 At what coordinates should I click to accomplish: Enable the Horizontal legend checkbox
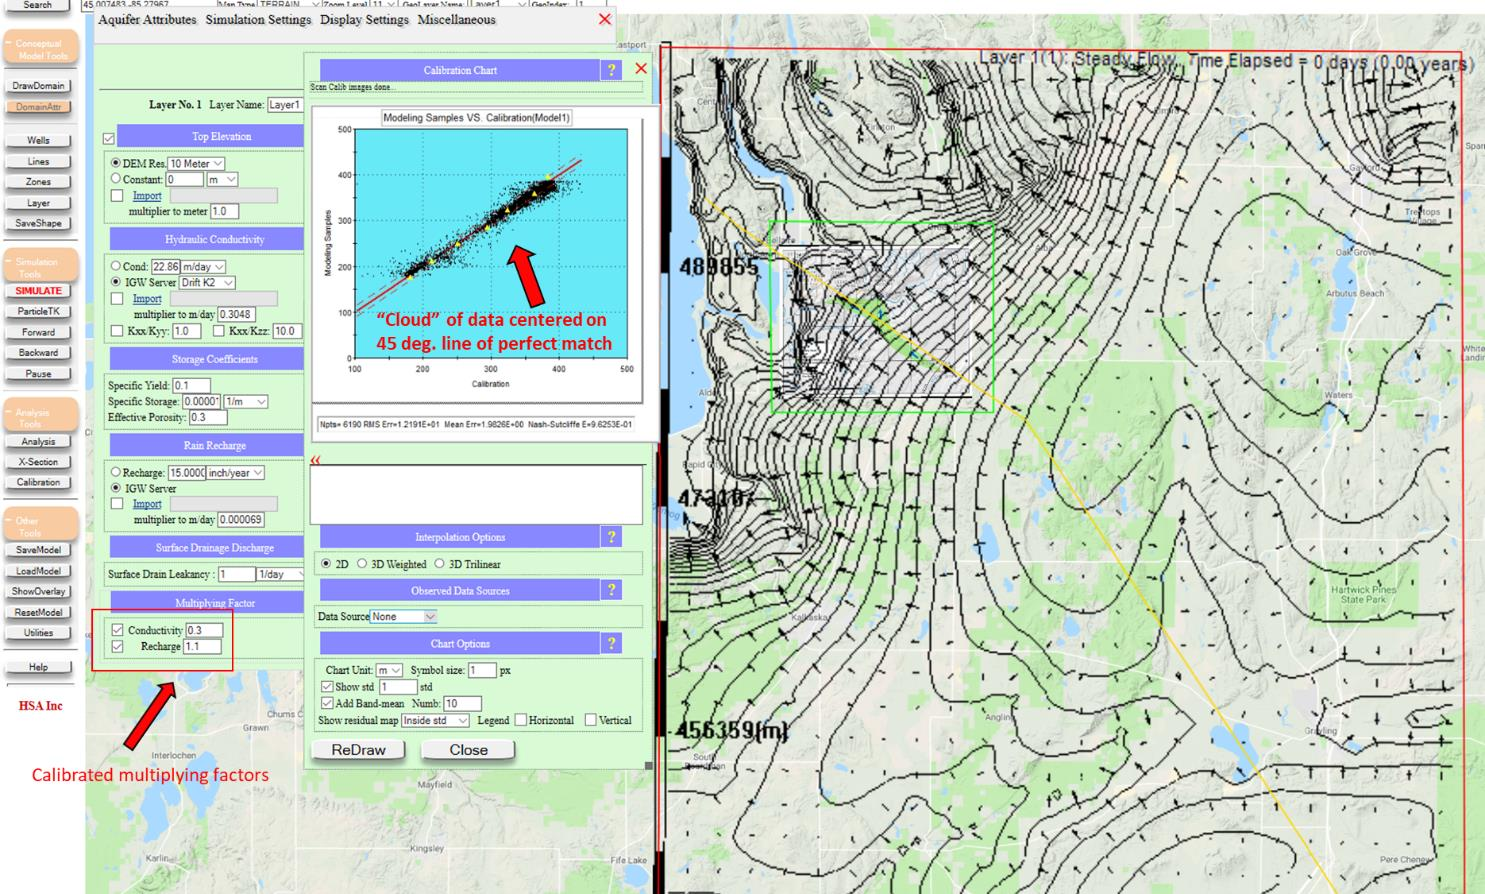520,720
